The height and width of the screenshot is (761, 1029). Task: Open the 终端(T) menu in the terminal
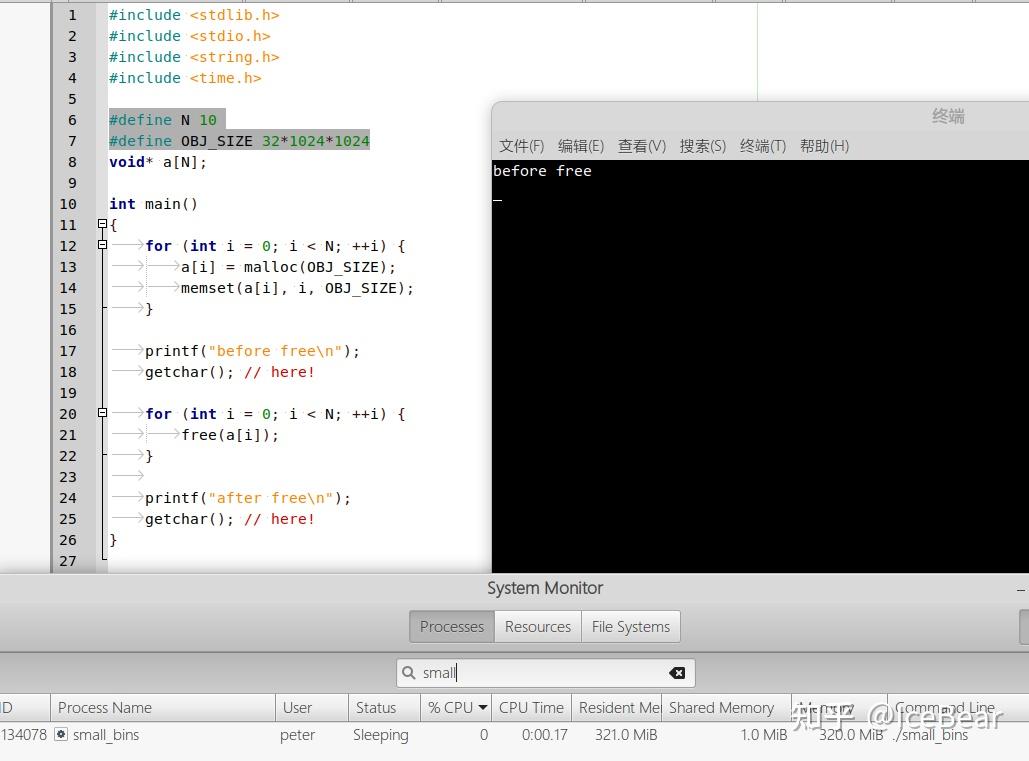pyautogui.click(x=763, y=146)
